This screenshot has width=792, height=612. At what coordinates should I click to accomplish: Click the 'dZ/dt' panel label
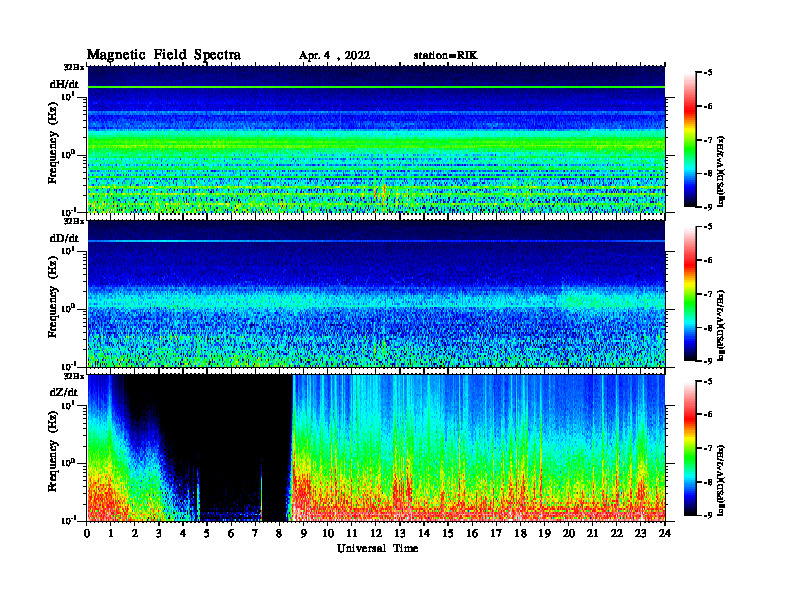(64, 392)
